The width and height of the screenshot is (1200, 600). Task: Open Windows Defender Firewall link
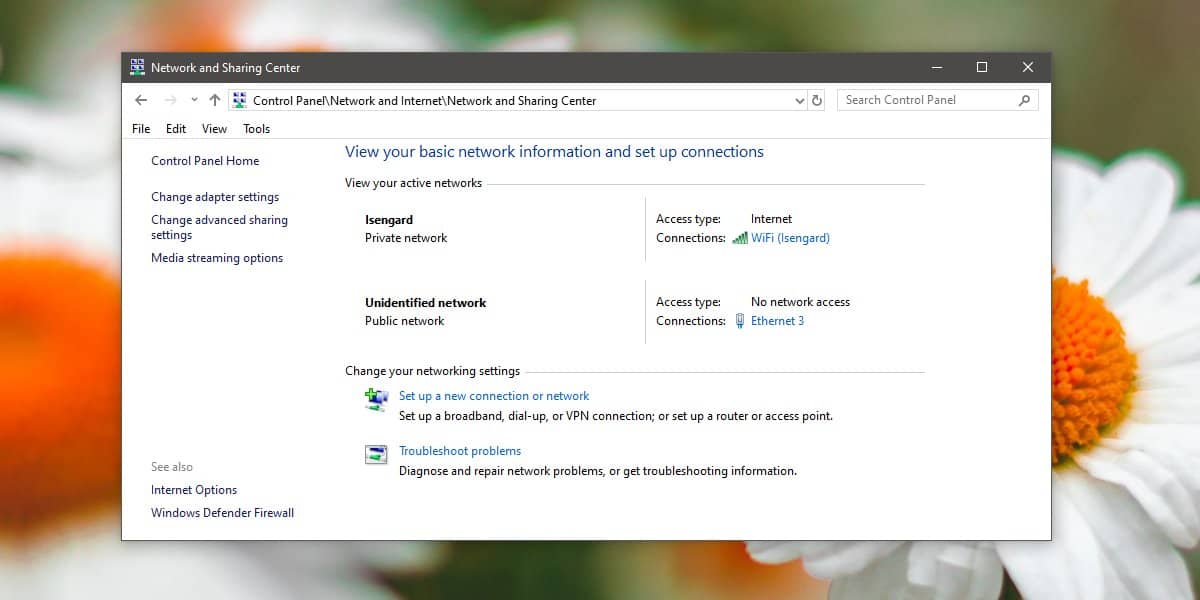tap(222, 513)
